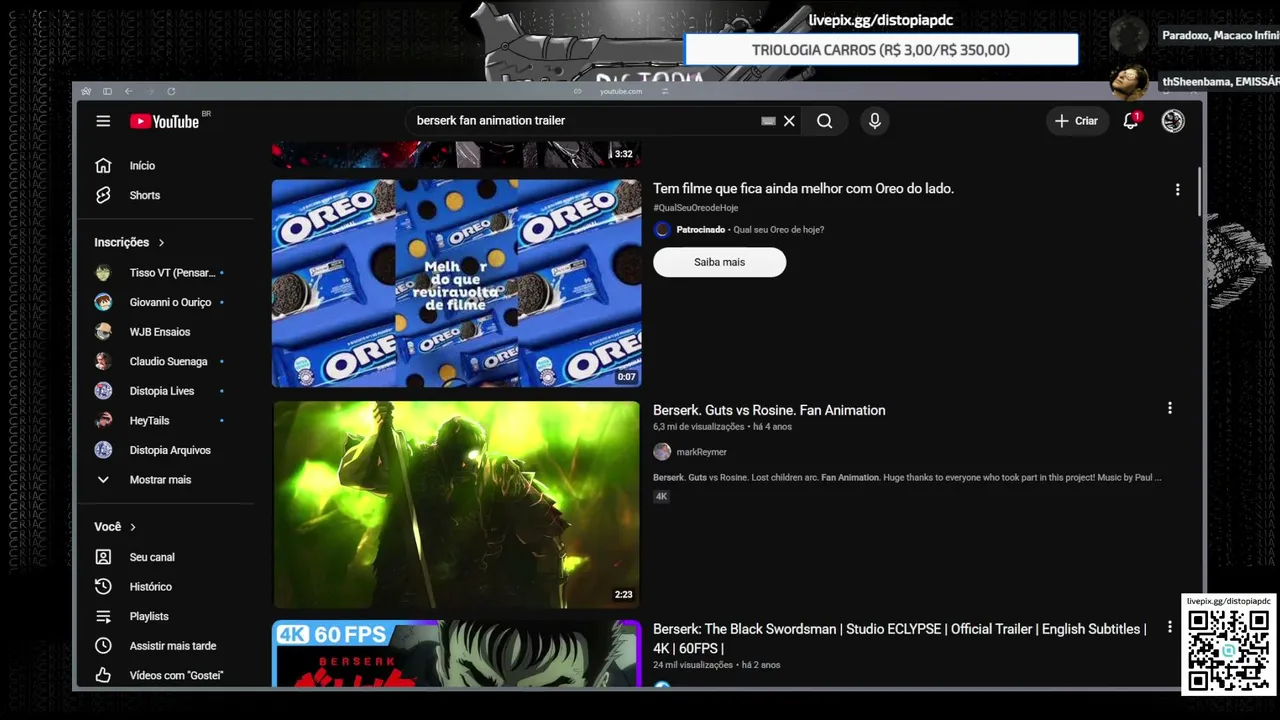Open Distopia Lives channel
Viewport: 1280px width, 720px height.
coord(162,391)
